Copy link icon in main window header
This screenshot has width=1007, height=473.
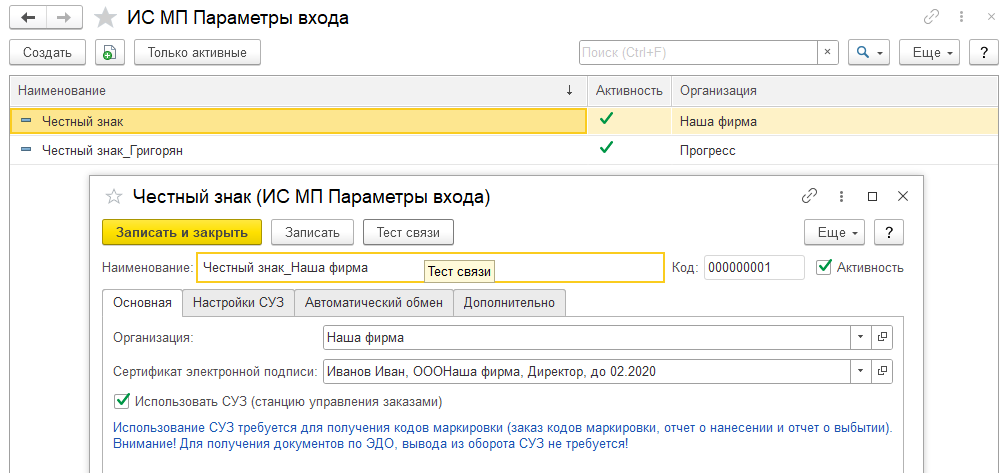(x=930, y=17)
